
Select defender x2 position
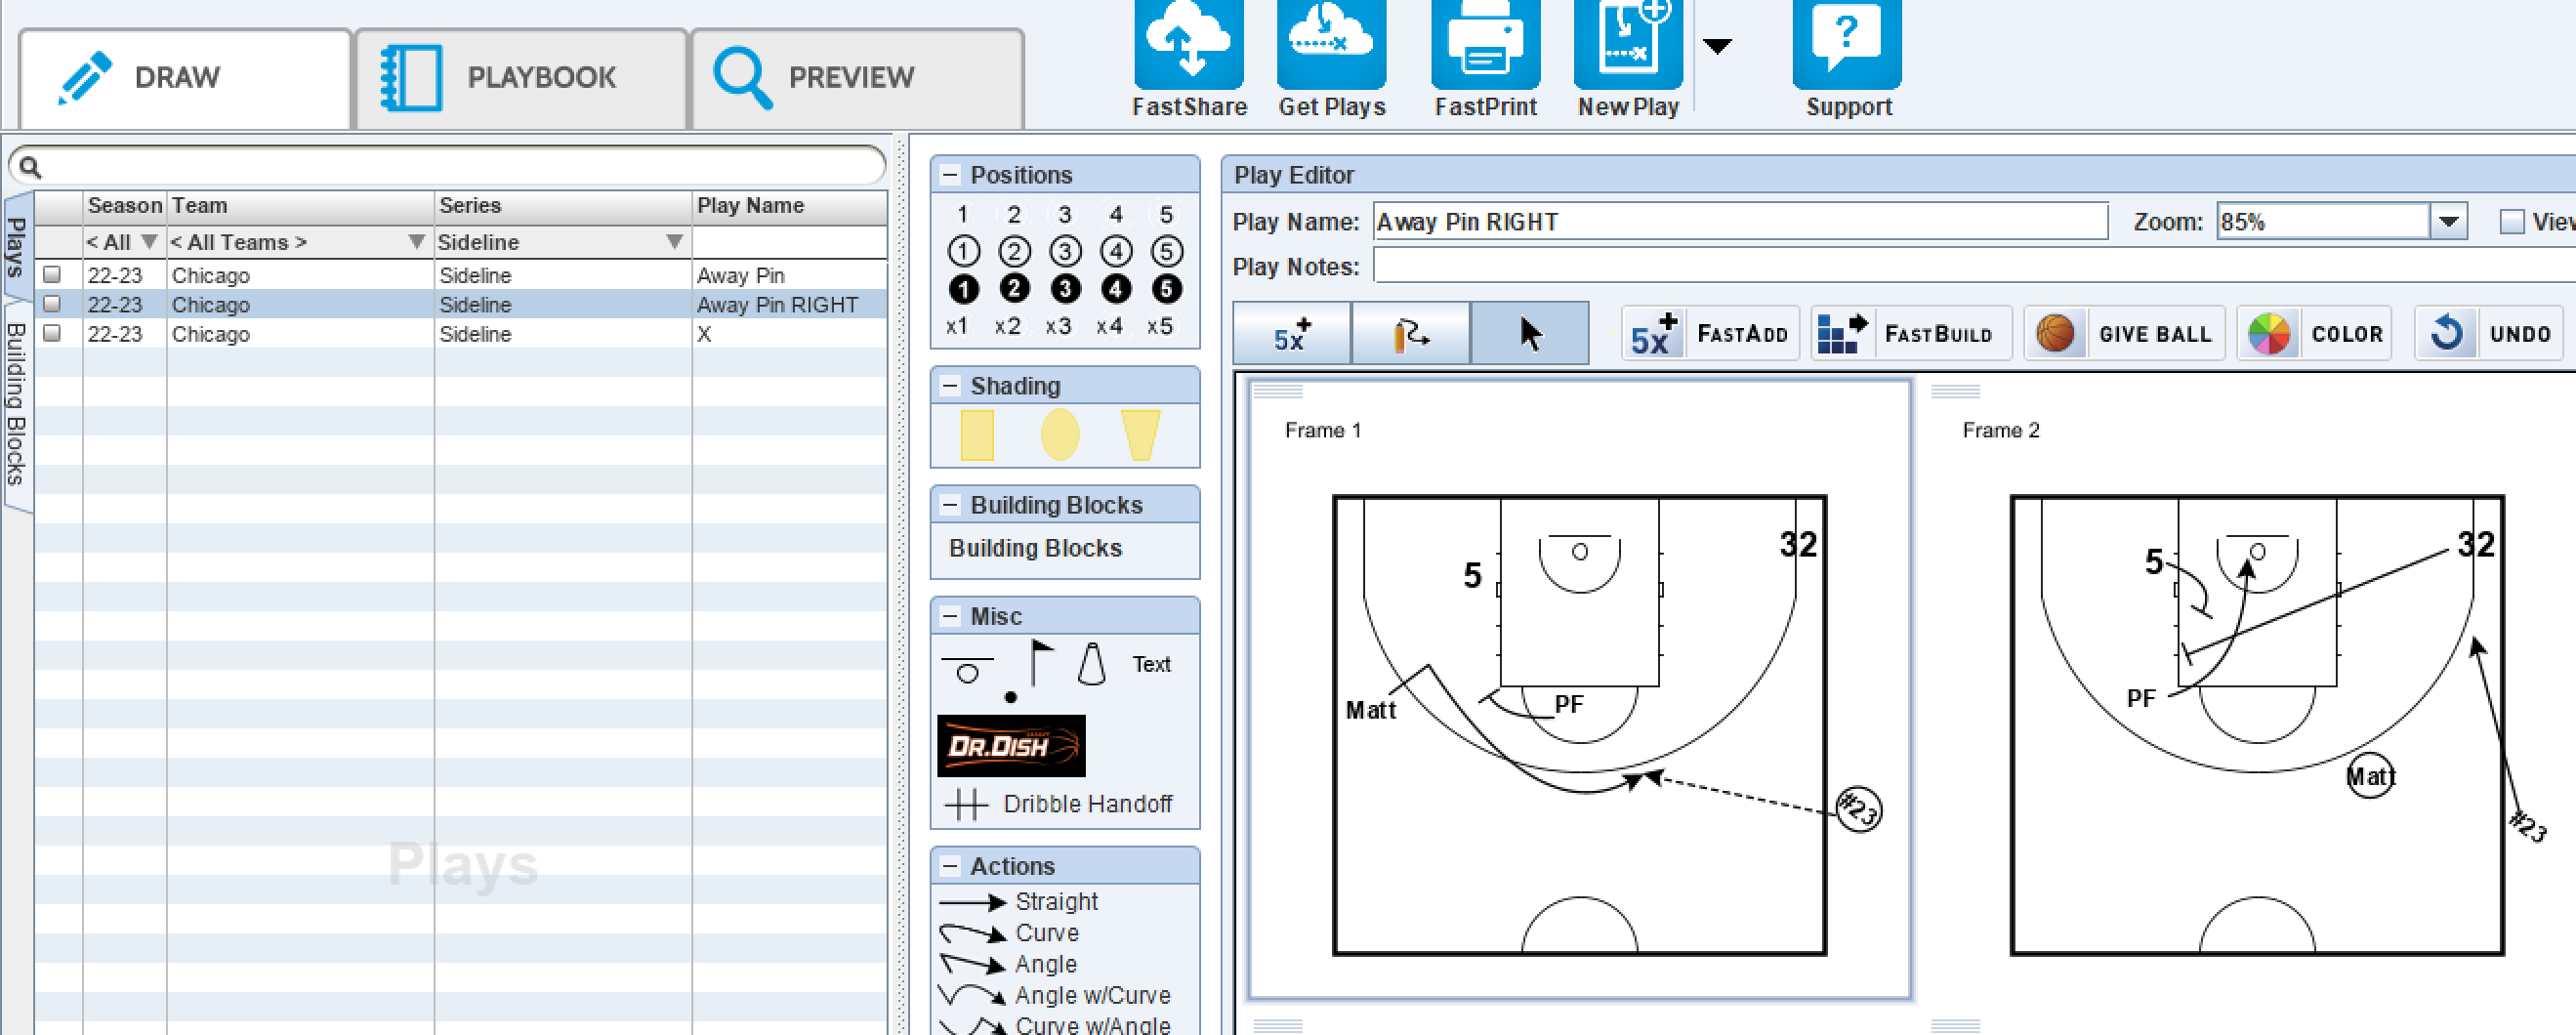tap(1007, 326)
